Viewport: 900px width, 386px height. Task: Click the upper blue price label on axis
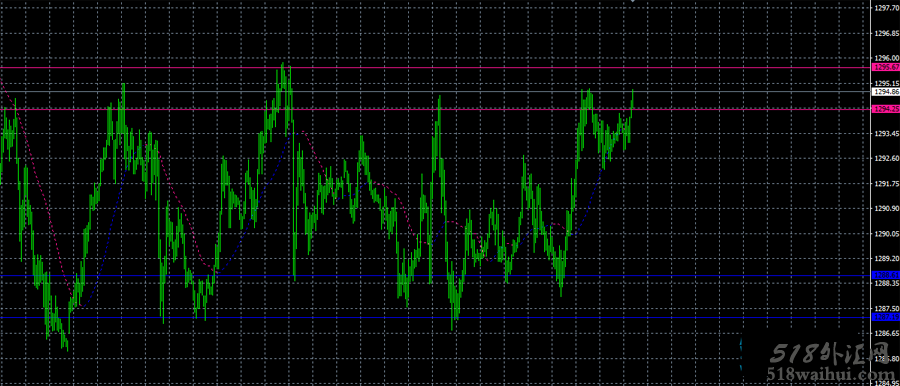click(886, 276)
